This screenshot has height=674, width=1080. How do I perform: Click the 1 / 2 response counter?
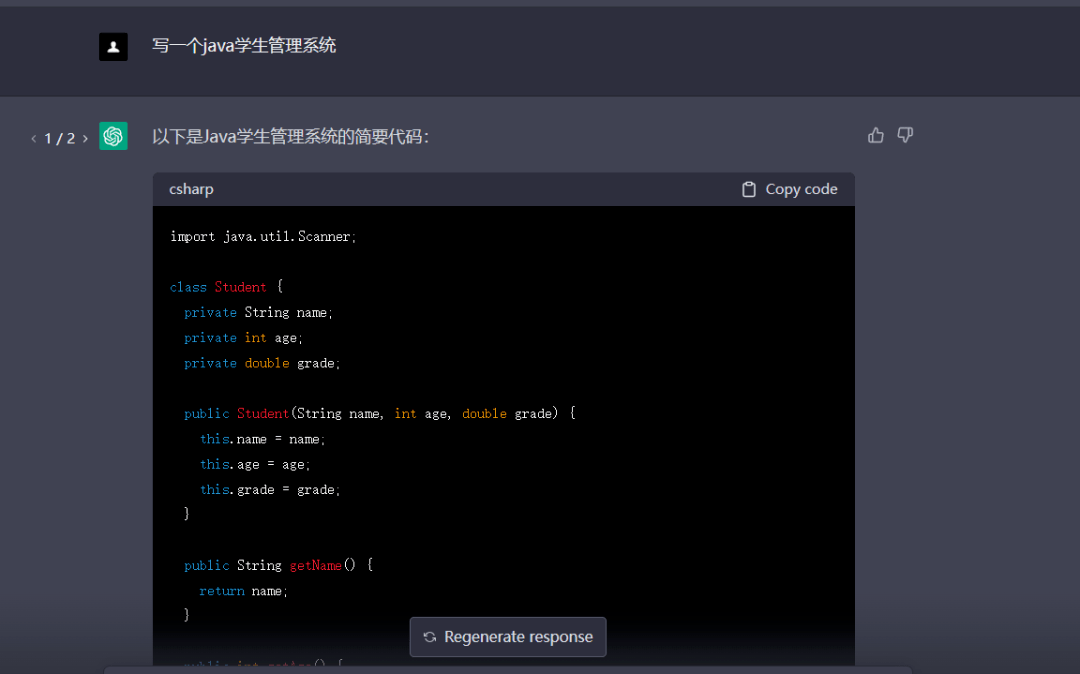point(59,138)
